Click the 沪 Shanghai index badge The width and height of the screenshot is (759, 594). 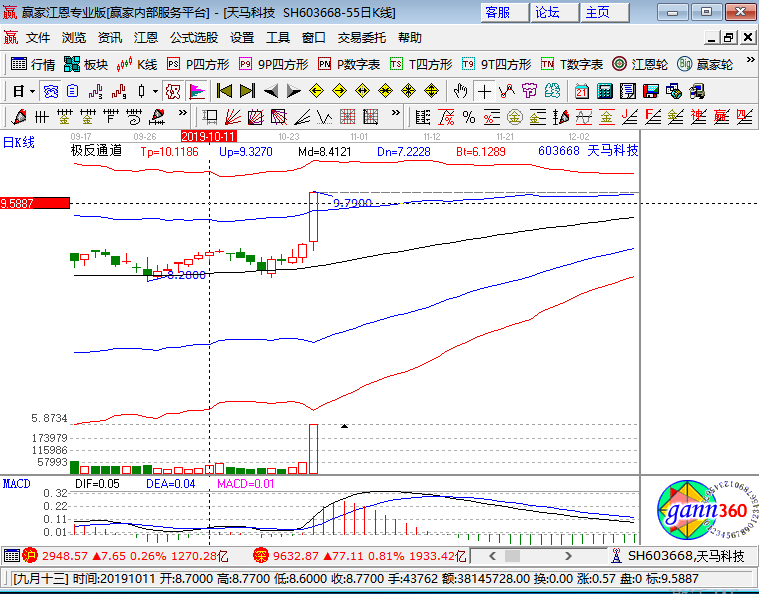pyautogui.click(x=30, y=555)
